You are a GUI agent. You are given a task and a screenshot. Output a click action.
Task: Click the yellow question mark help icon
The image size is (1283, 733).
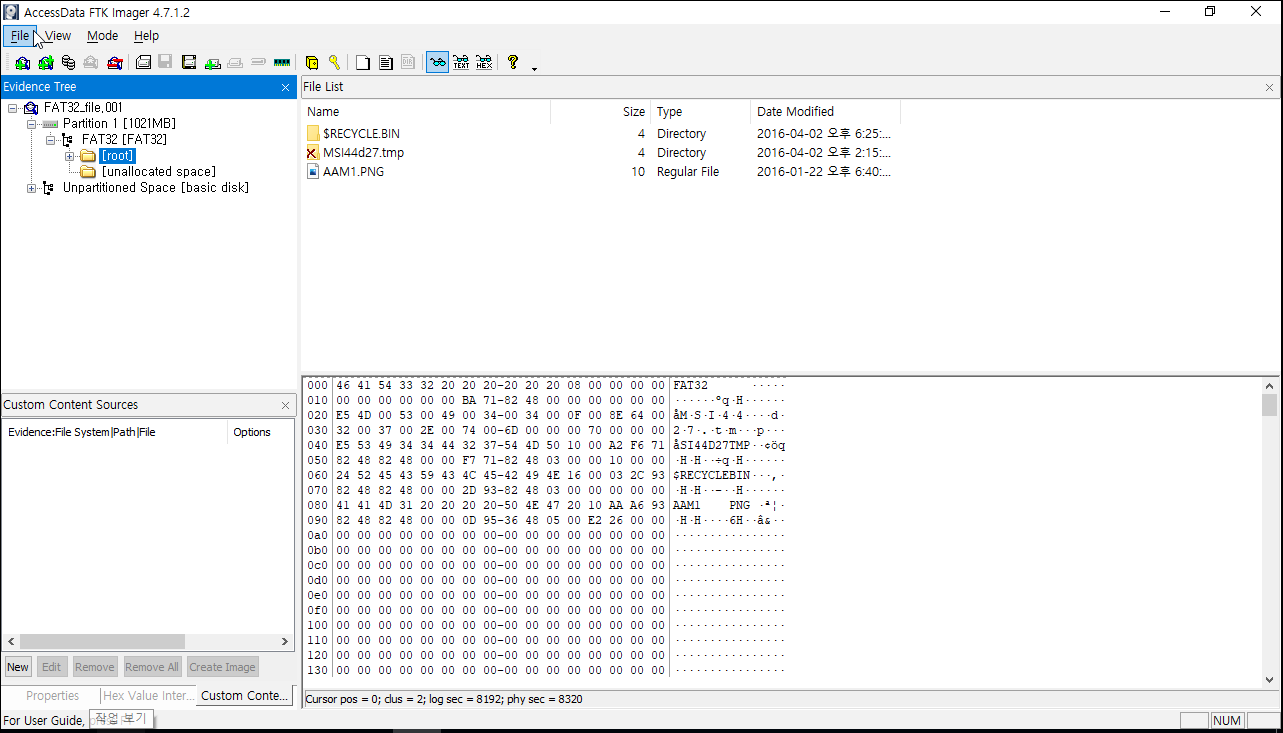click(513, 62)
